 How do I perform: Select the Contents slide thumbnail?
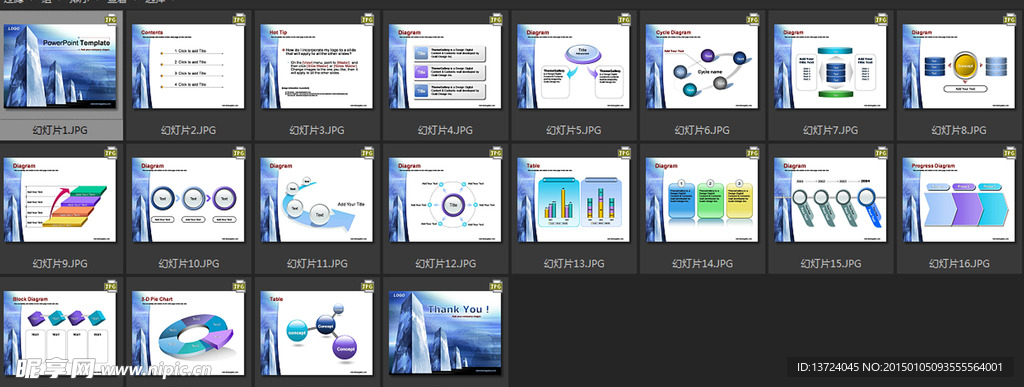click(x=189, y=66)
